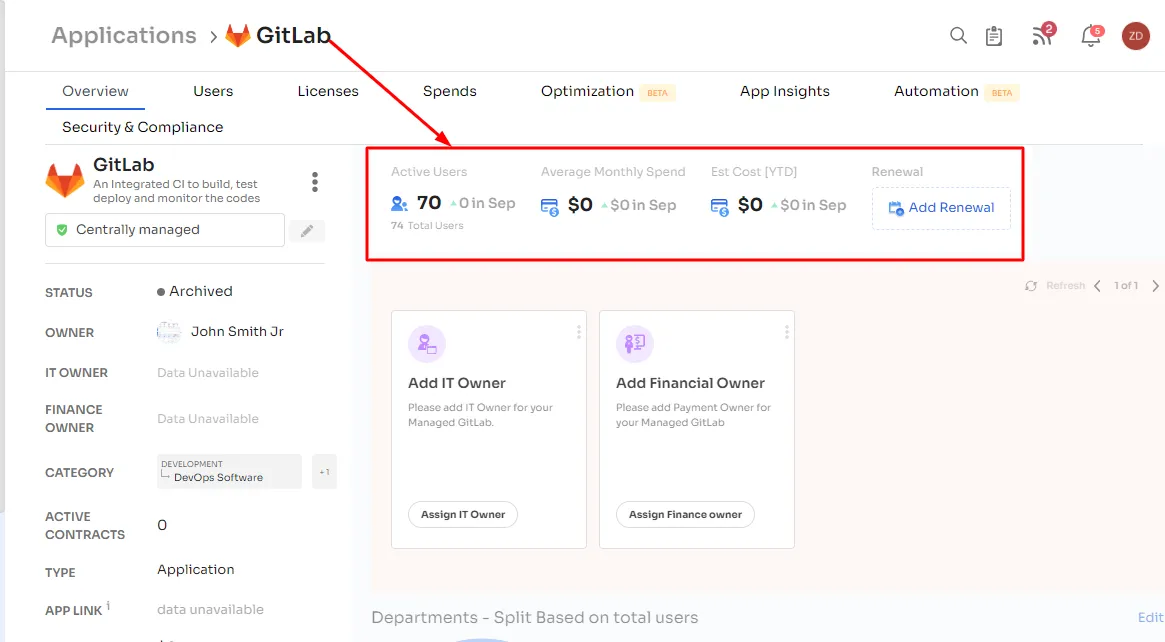
Task: Click the GitLab logo in breadcrumb
Action: 238,36
